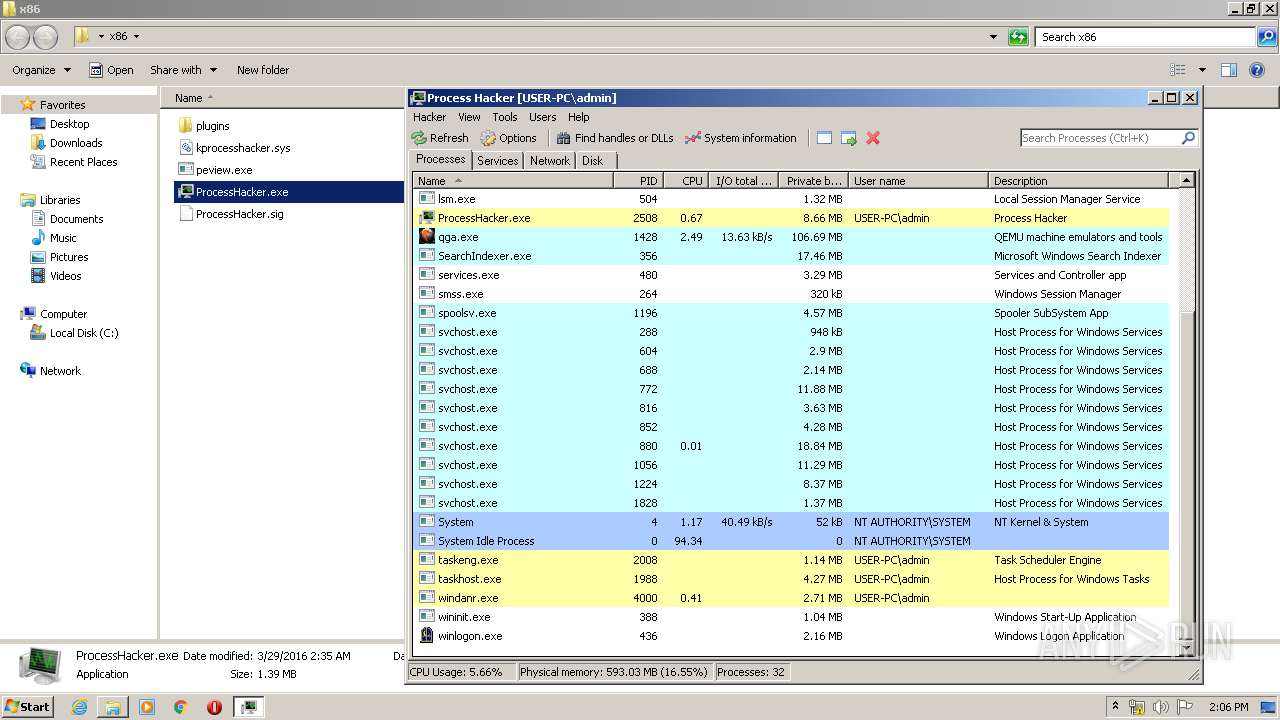The image size is (1280, 720).
Task: Switch to the Services tab
Action: (x=497, y=160)
